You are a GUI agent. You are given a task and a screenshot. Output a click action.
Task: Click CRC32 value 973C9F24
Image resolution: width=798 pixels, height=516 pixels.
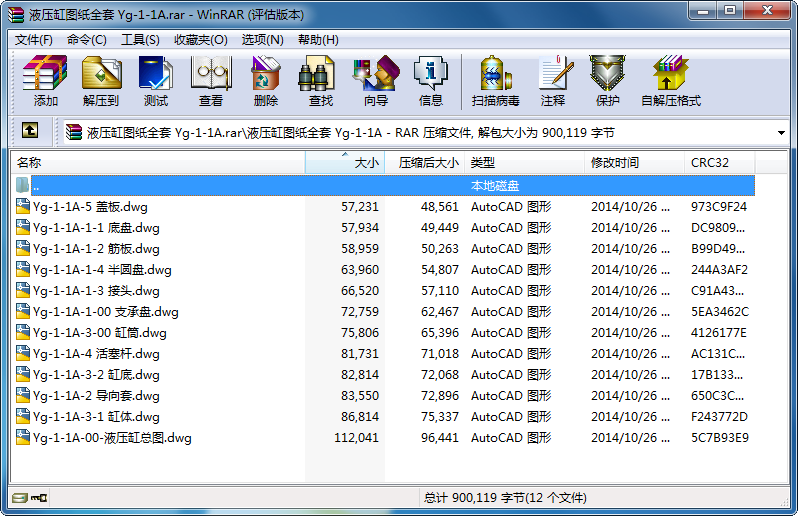click(719, 207)
